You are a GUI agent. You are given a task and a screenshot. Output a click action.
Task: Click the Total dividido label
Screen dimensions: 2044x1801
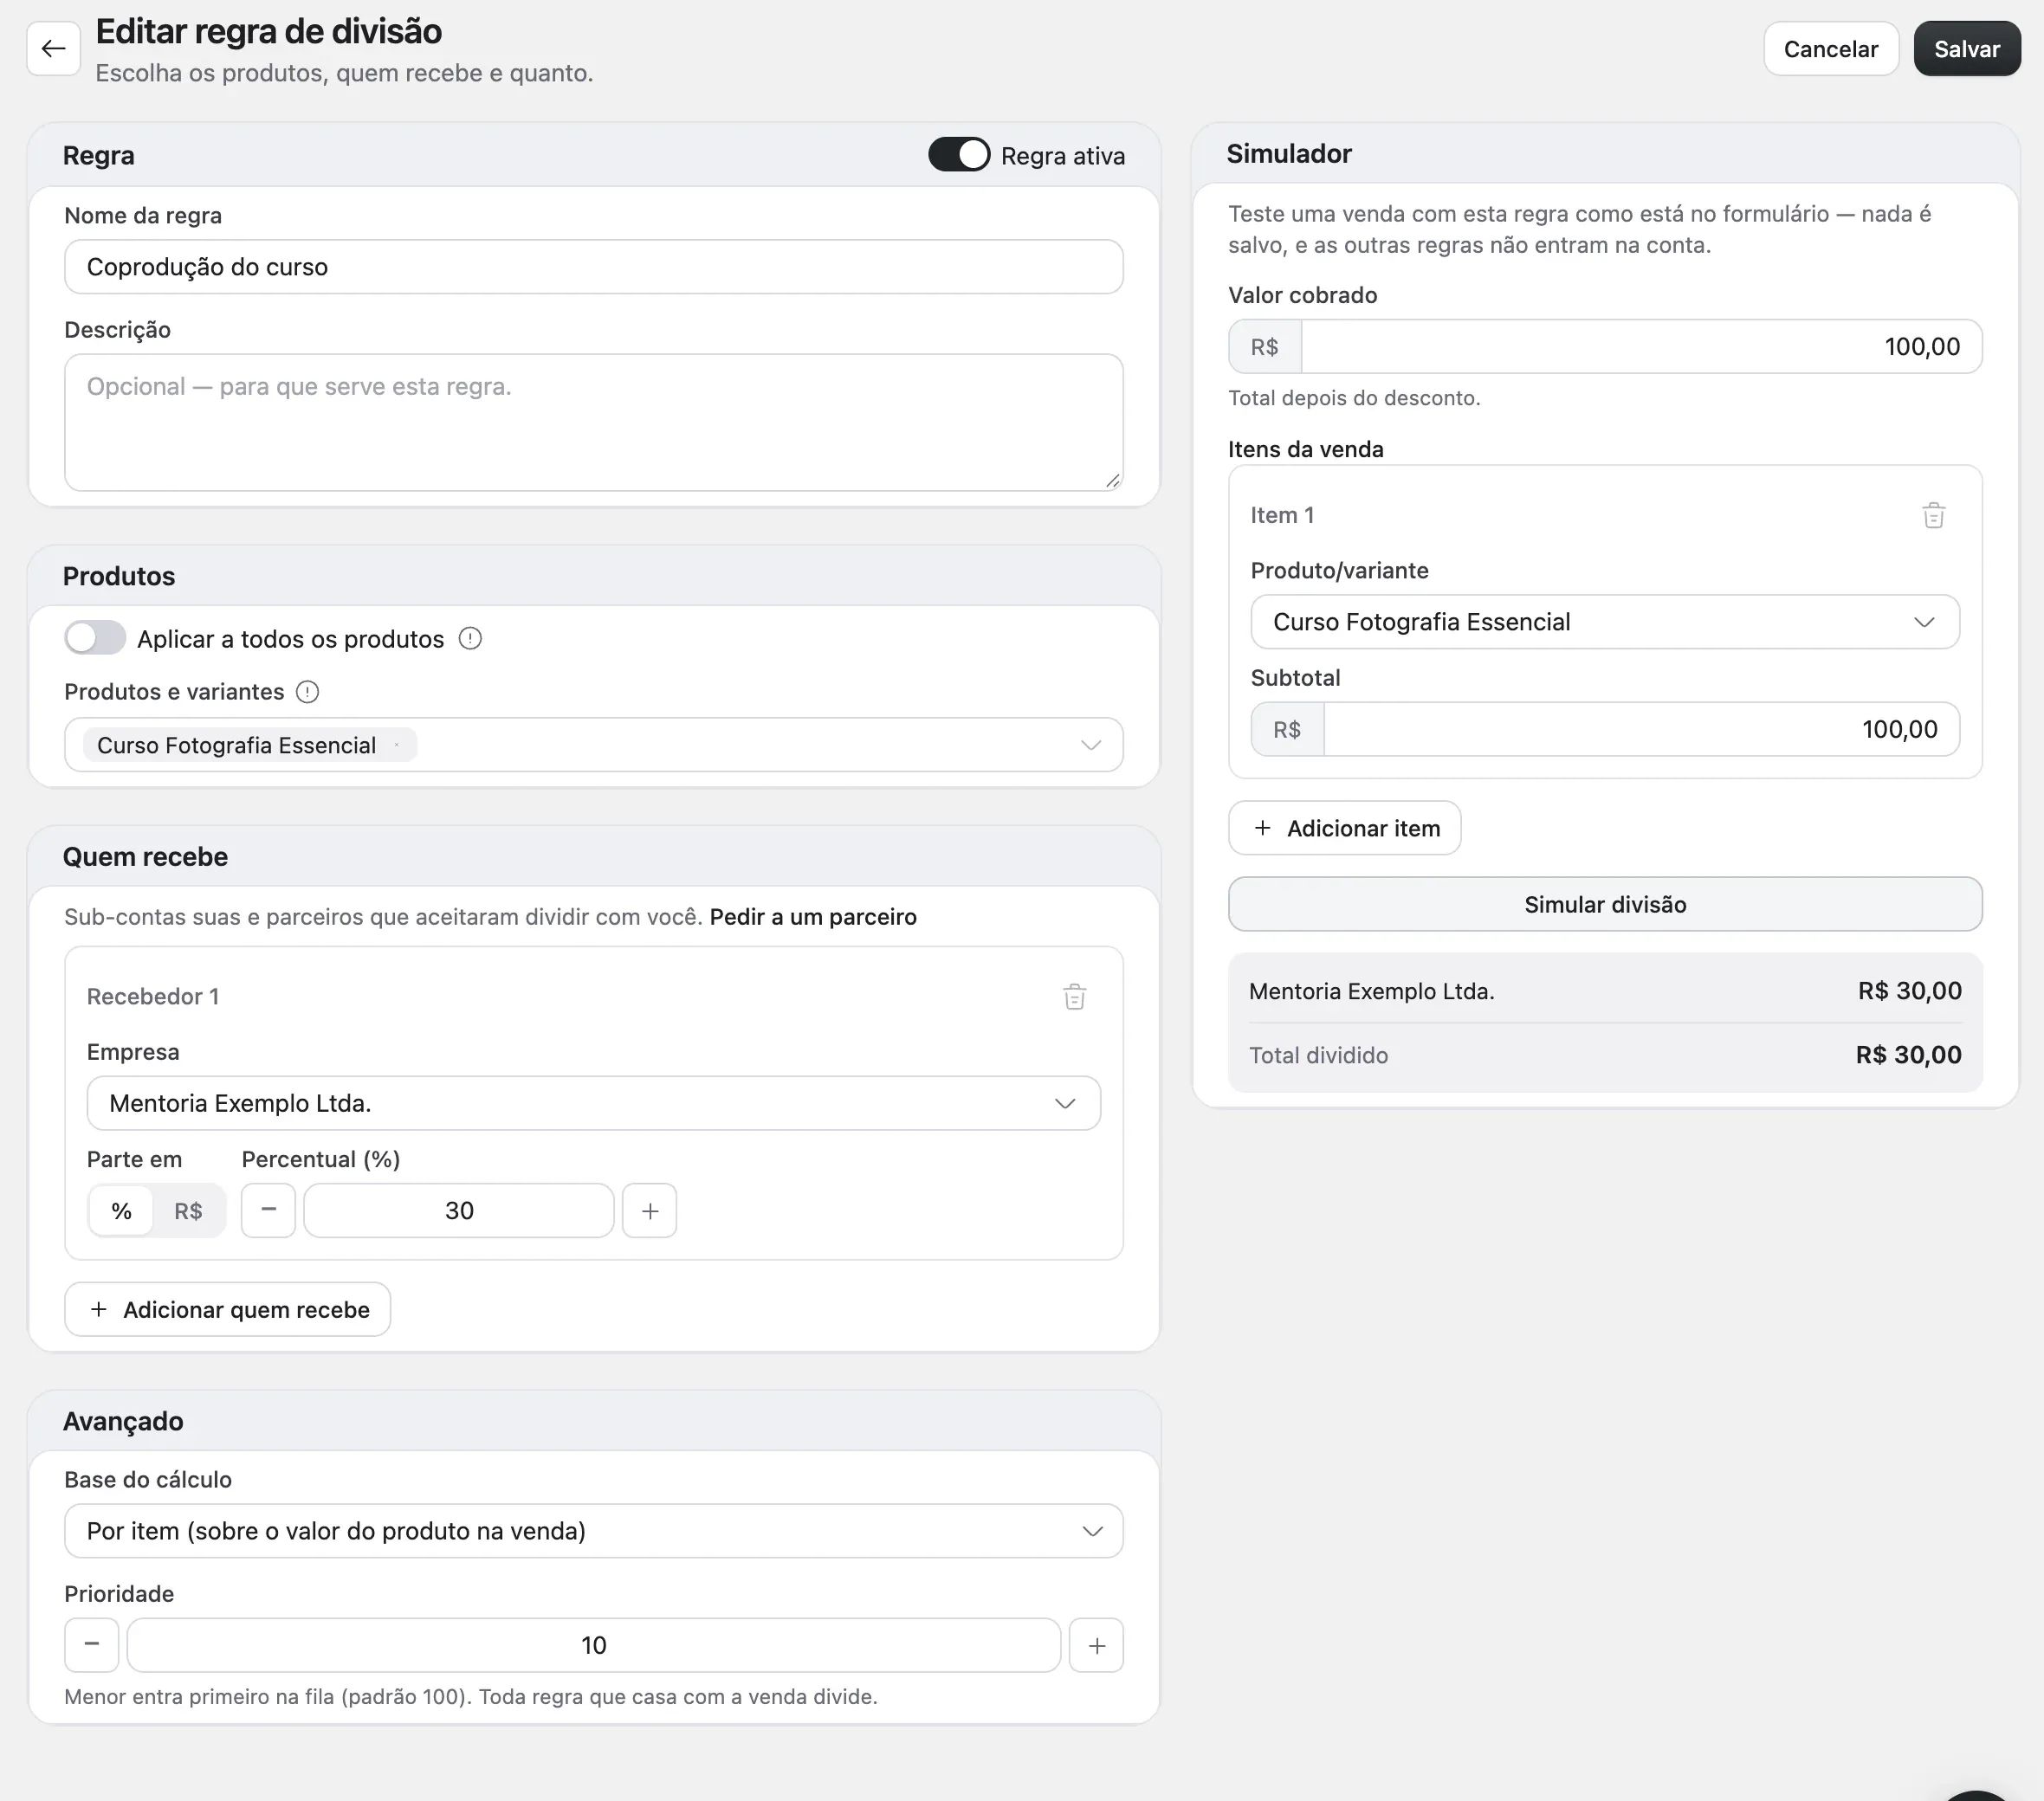1318,1055
